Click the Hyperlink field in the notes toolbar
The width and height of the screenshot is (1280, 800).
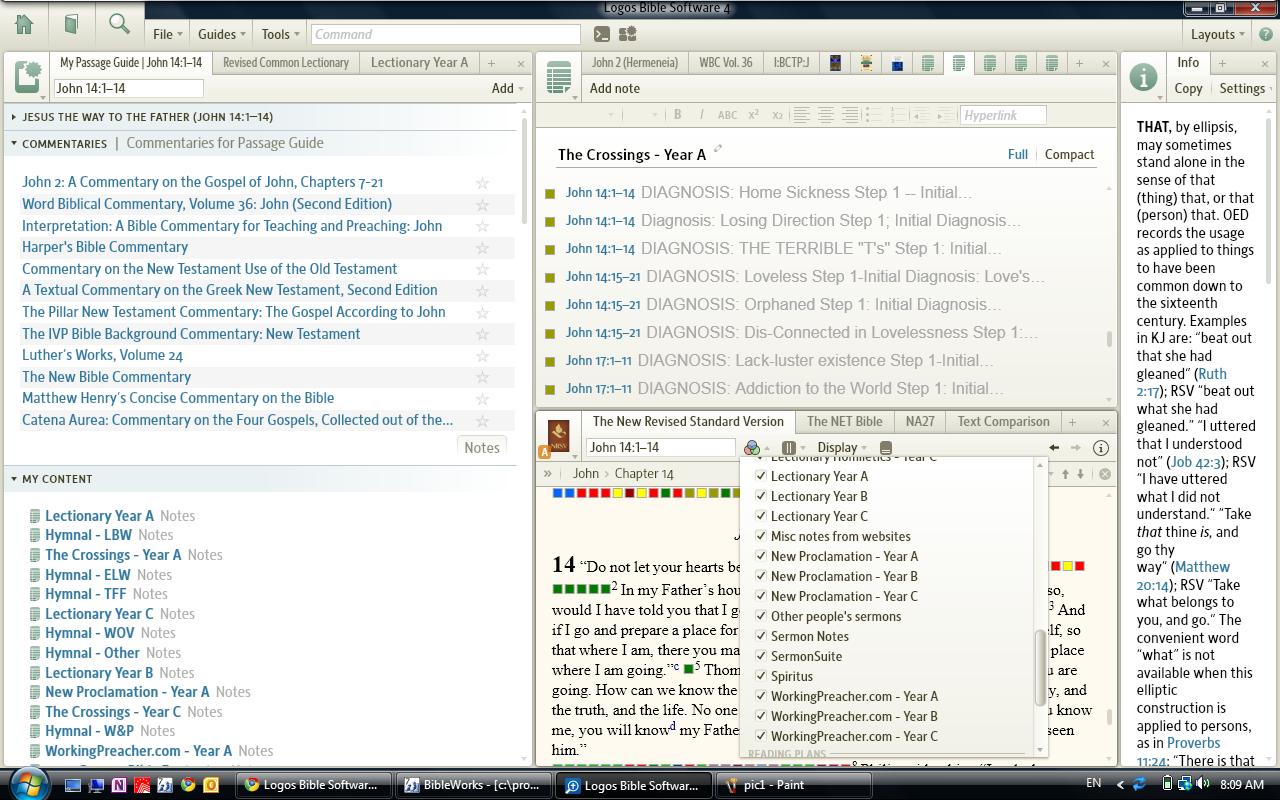pyautogui.click(x=1003, y=115)
